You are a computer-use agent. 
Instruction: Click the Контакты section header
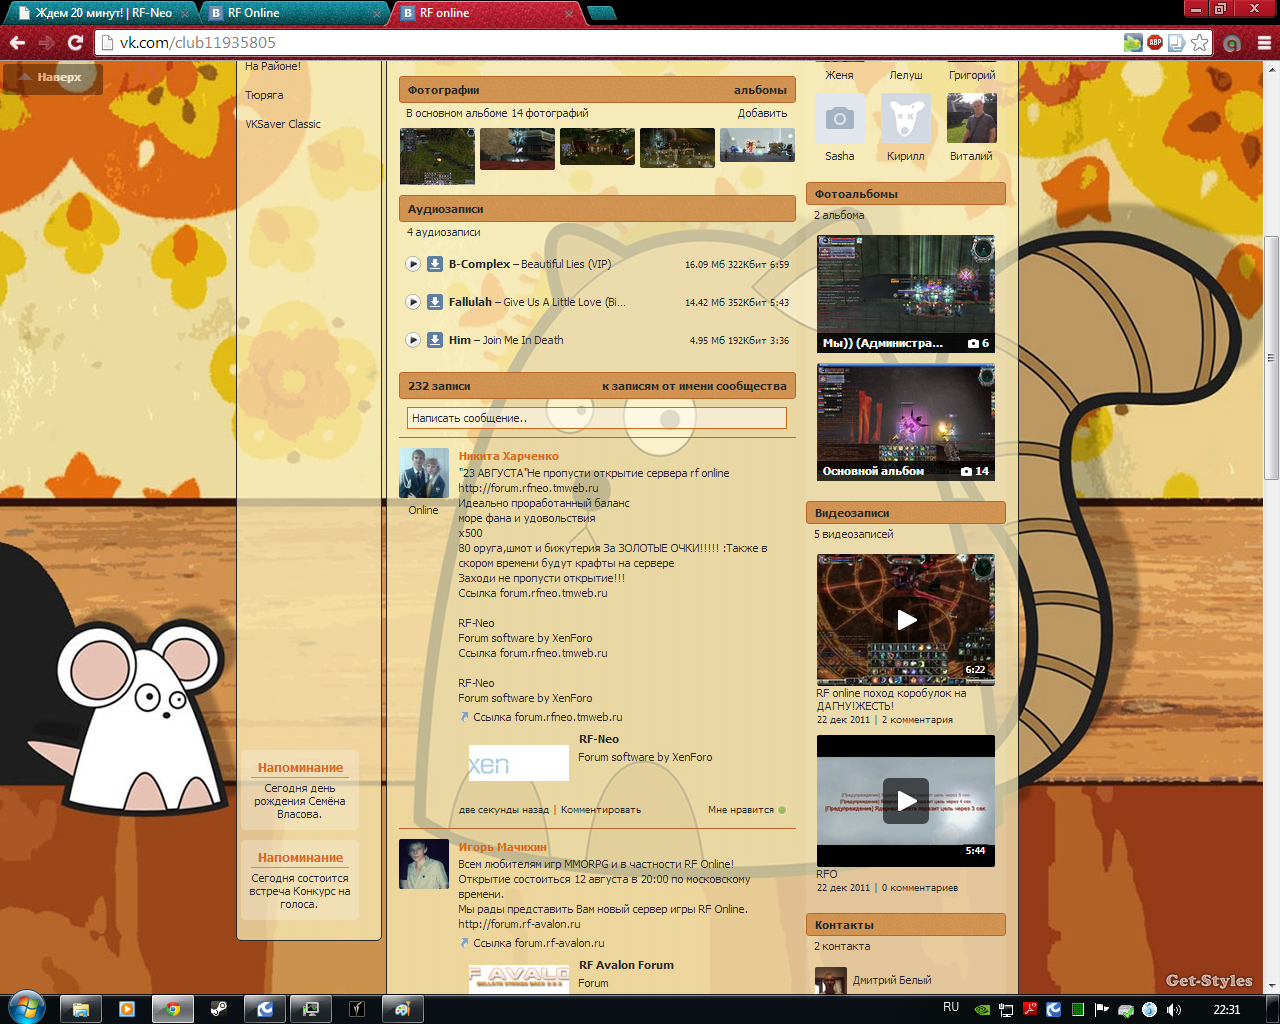pos(906,925)
